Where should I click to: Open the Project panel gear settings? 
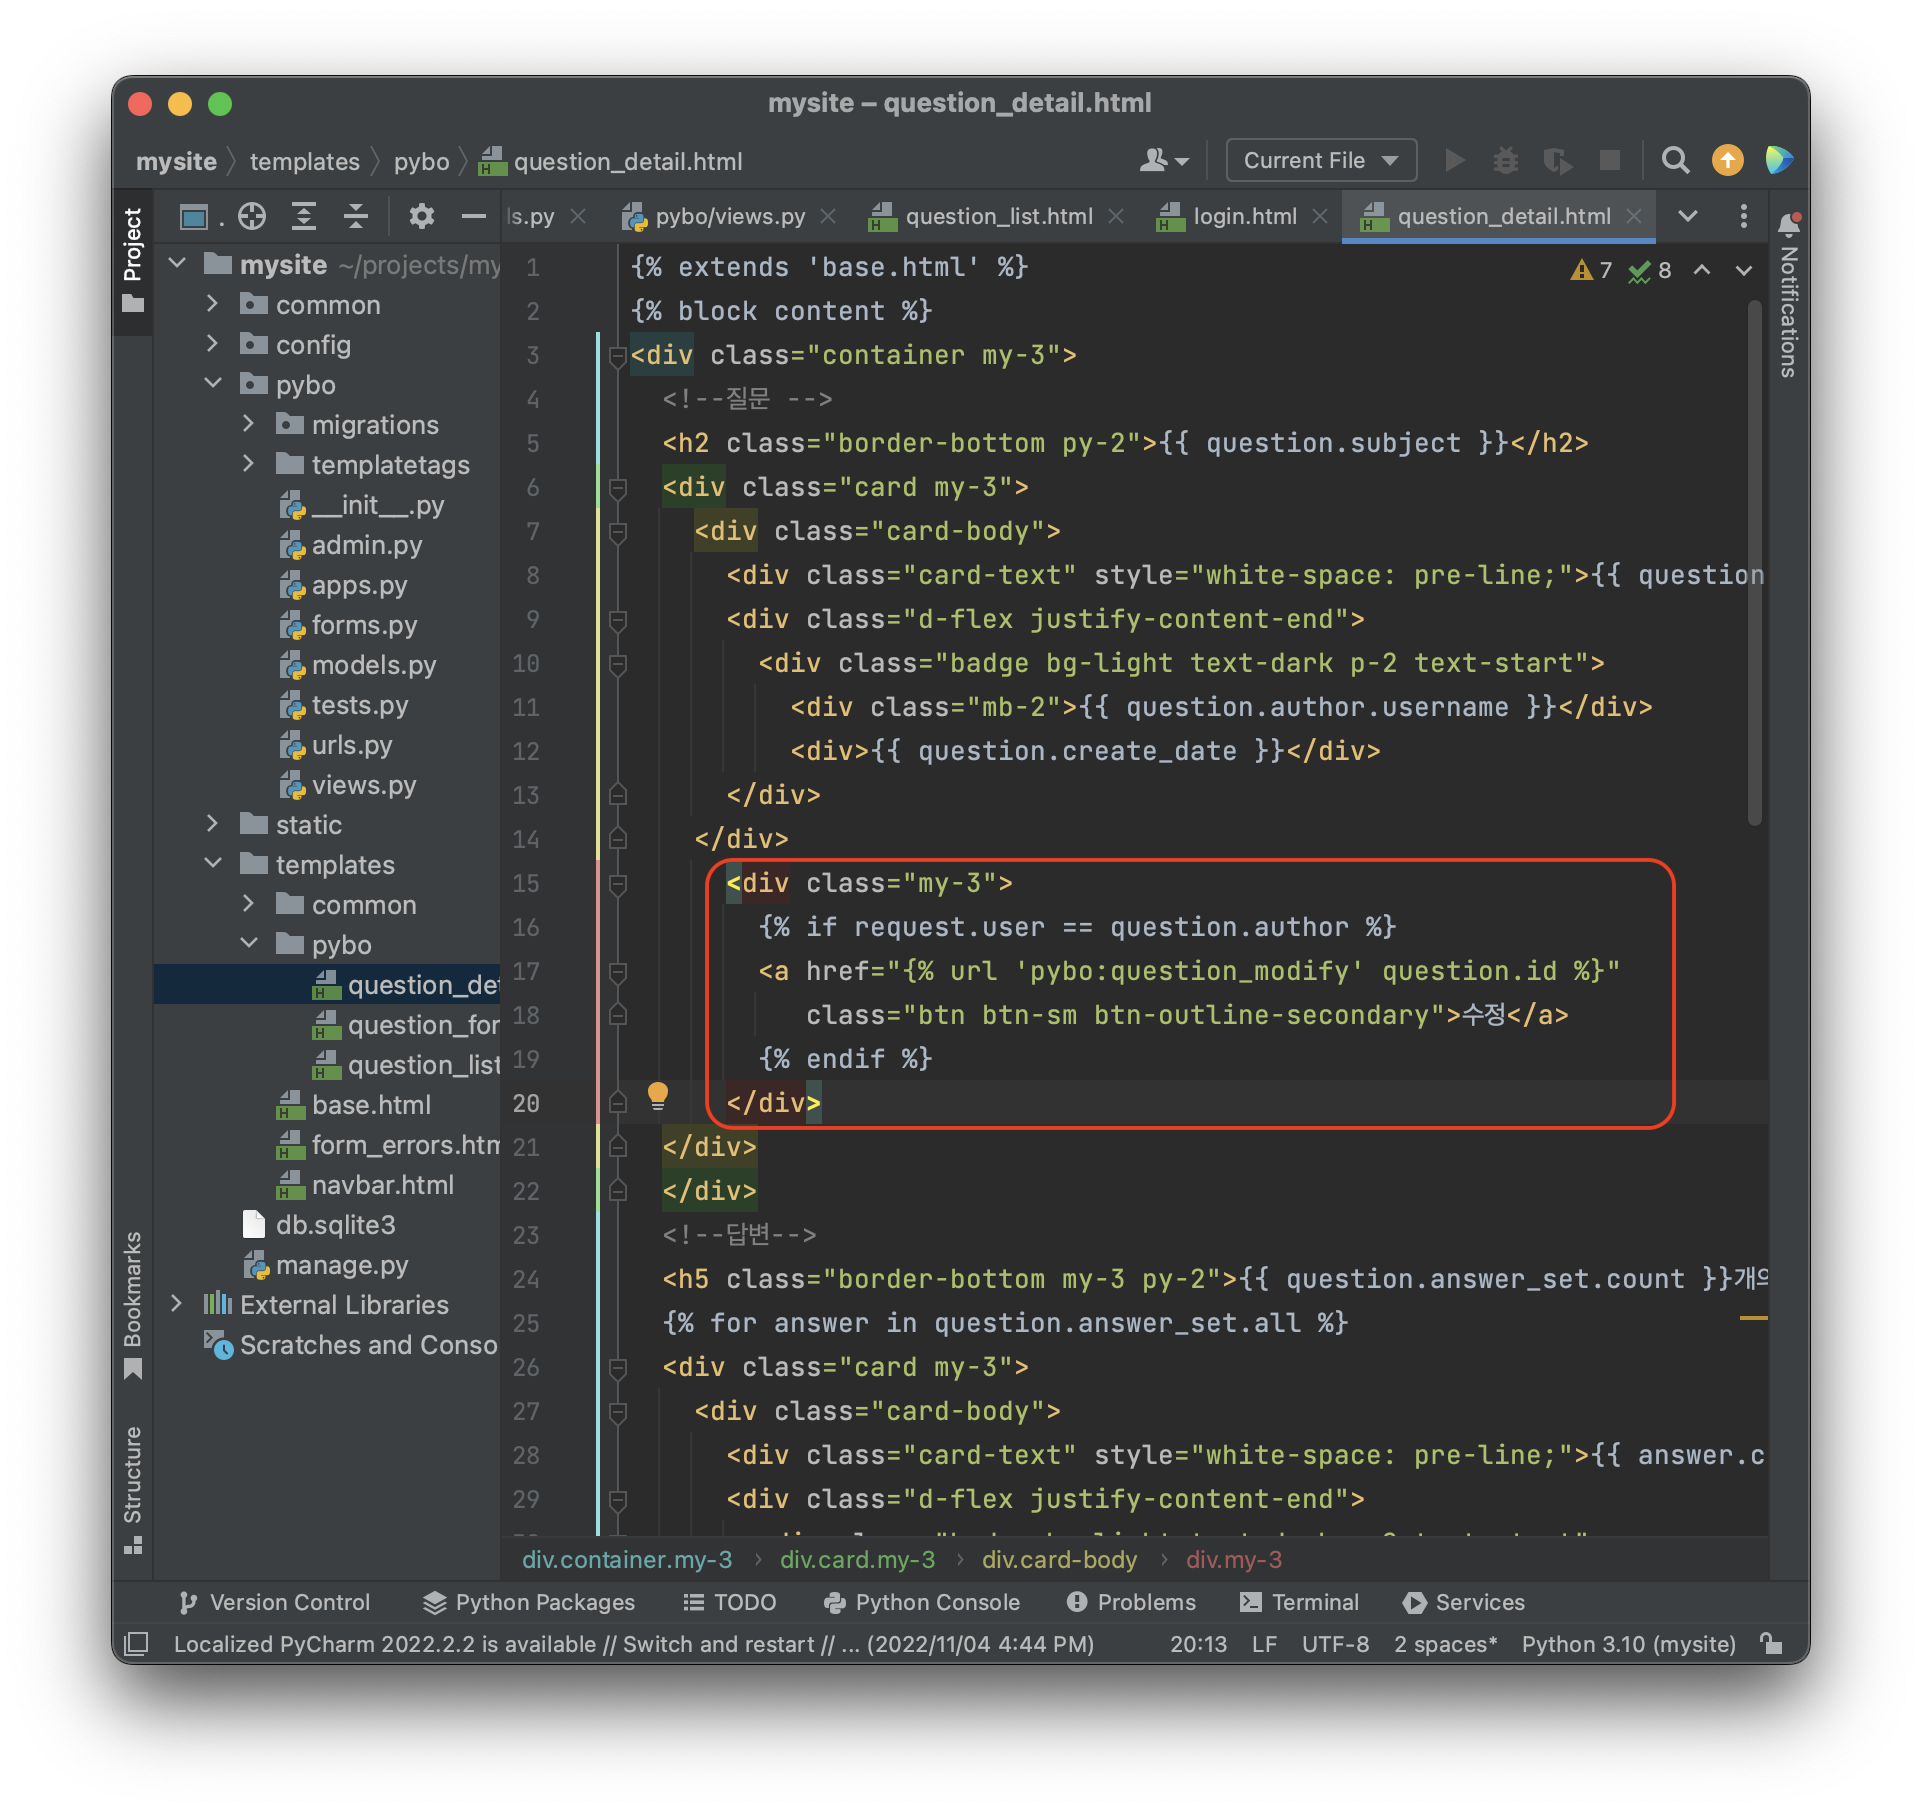pos(421,216)
